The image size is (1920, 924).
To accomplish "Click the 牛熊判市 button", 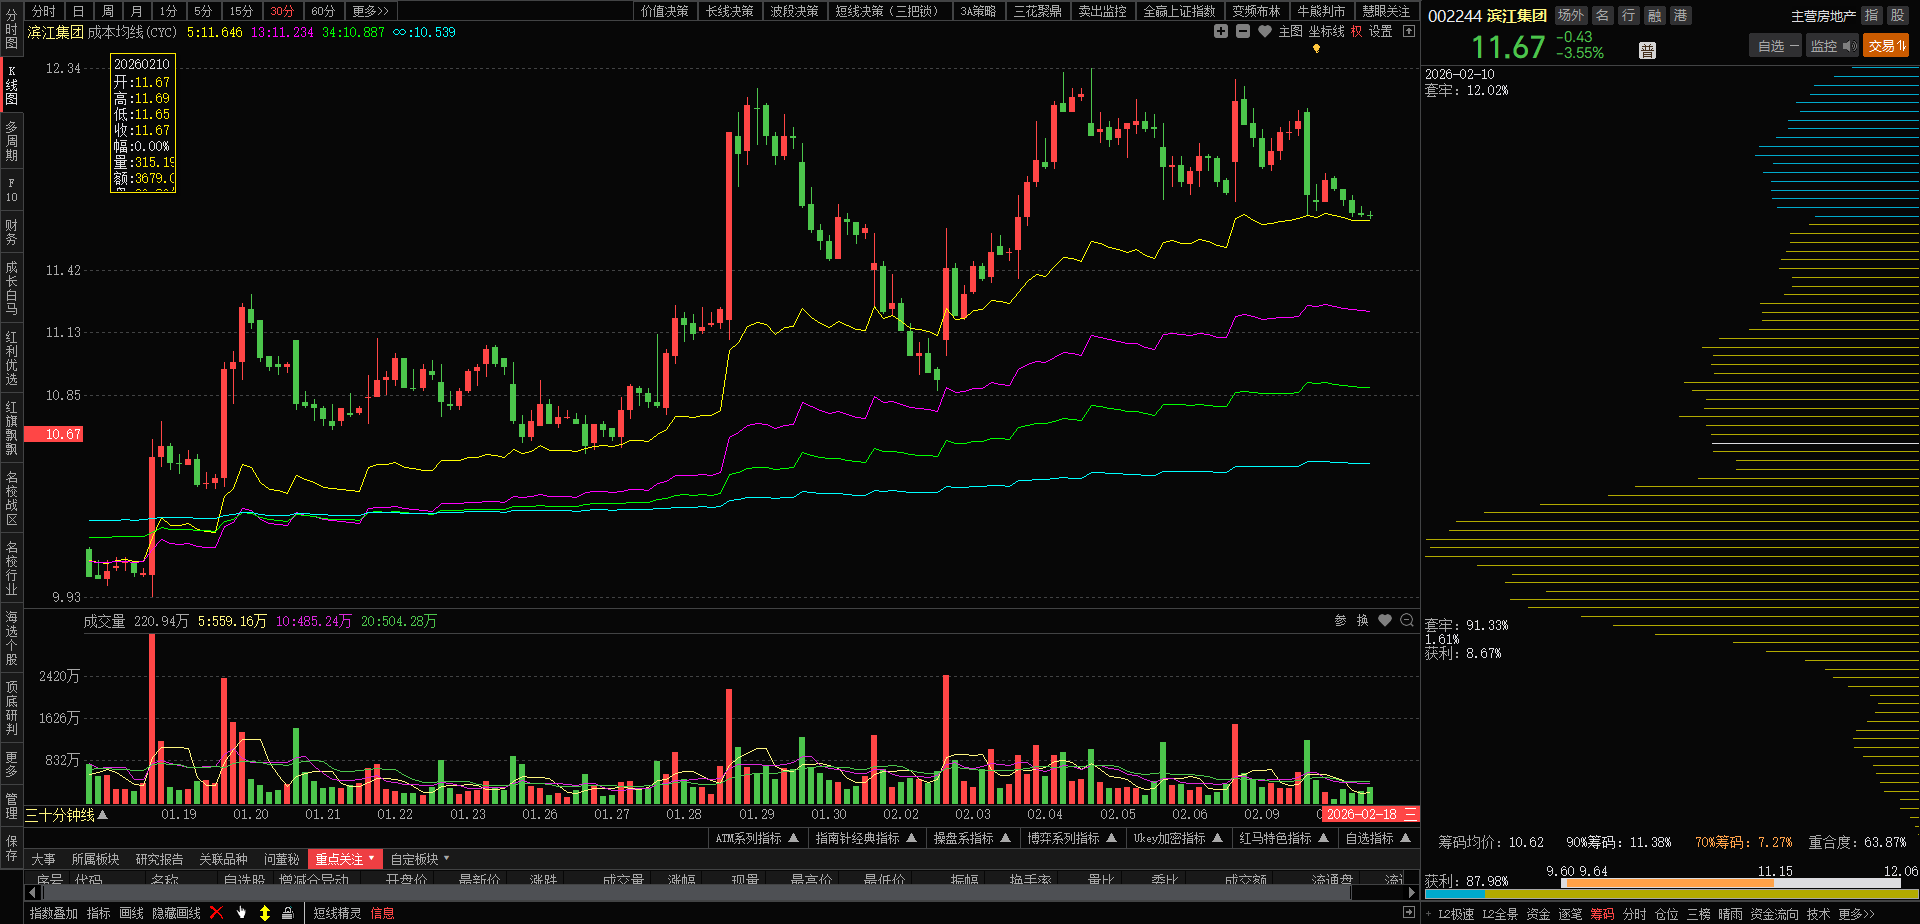I will pyautogui.click(x=1321, y=11).
